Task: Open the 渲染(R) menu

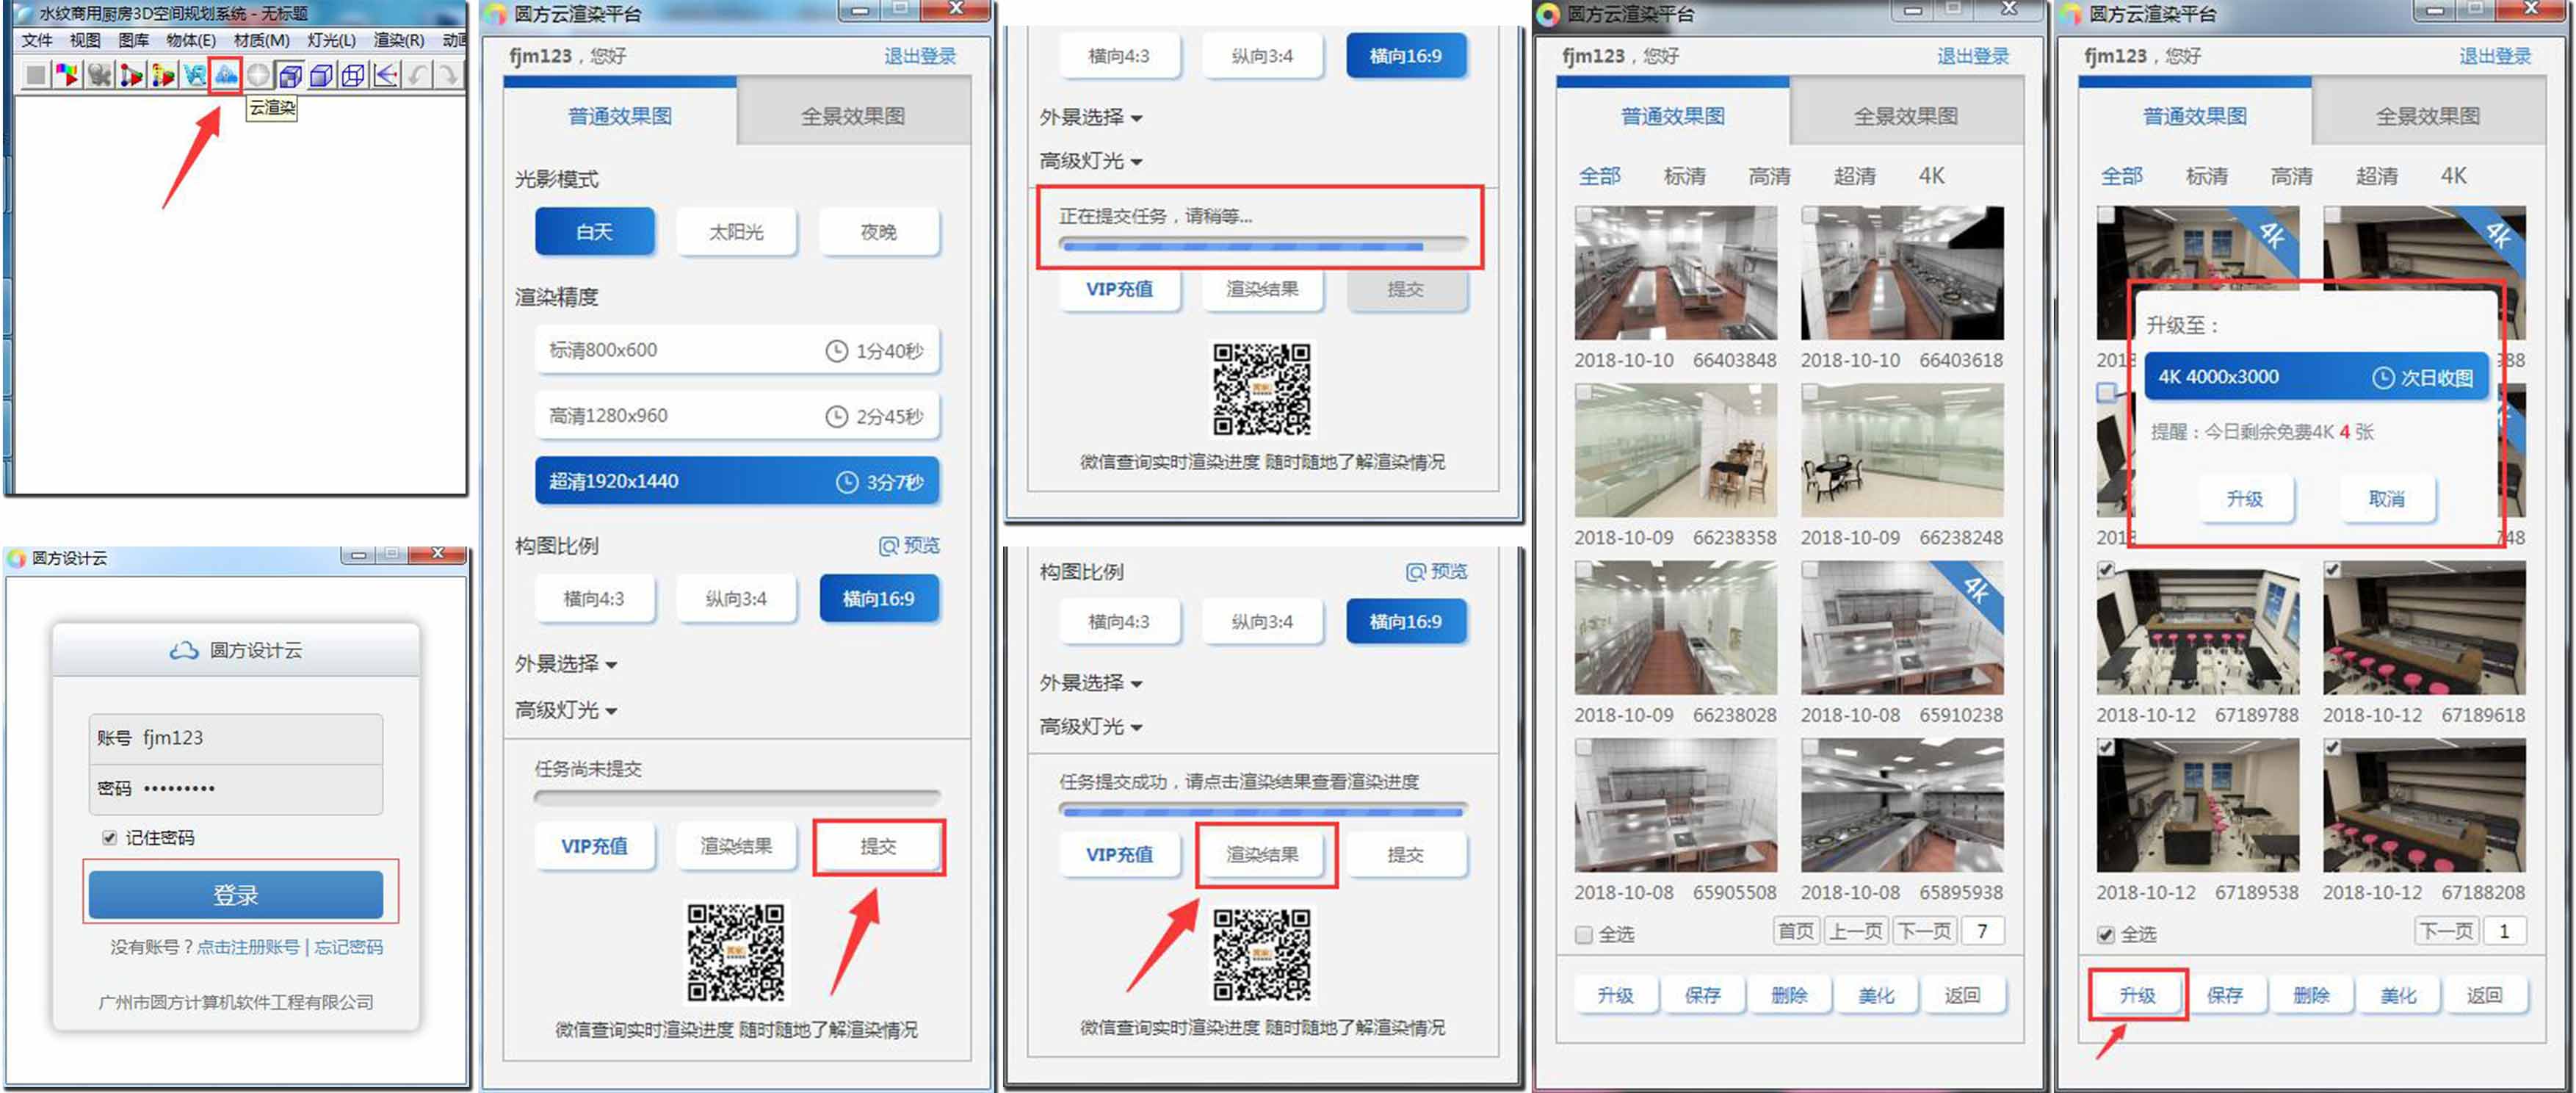Action: click(x=399, y=40)
